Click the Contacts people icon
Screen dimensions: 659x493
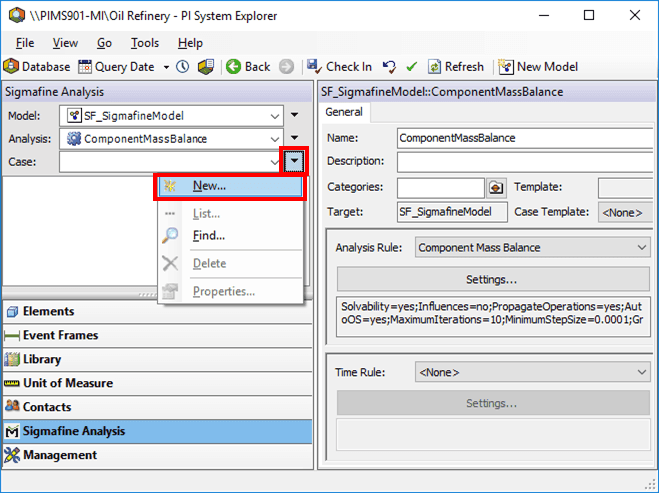point(12,406)
